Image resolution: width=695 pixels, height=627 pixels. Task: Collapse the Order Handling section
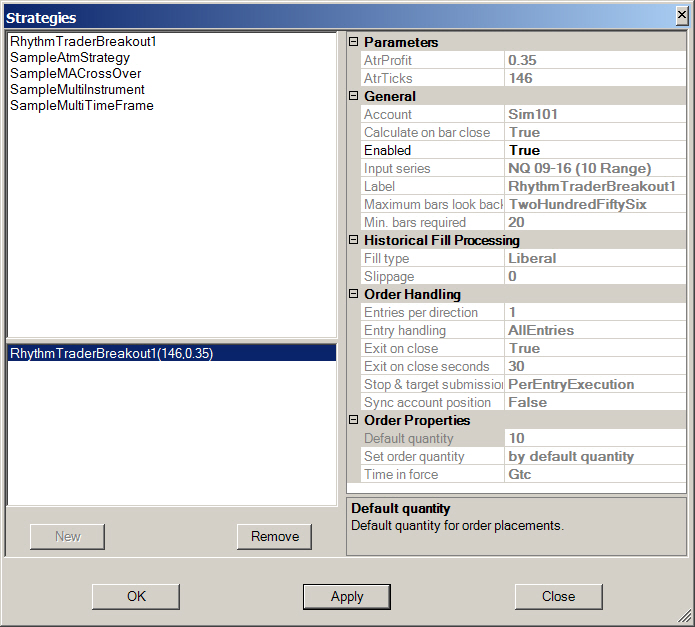point(353,294)
